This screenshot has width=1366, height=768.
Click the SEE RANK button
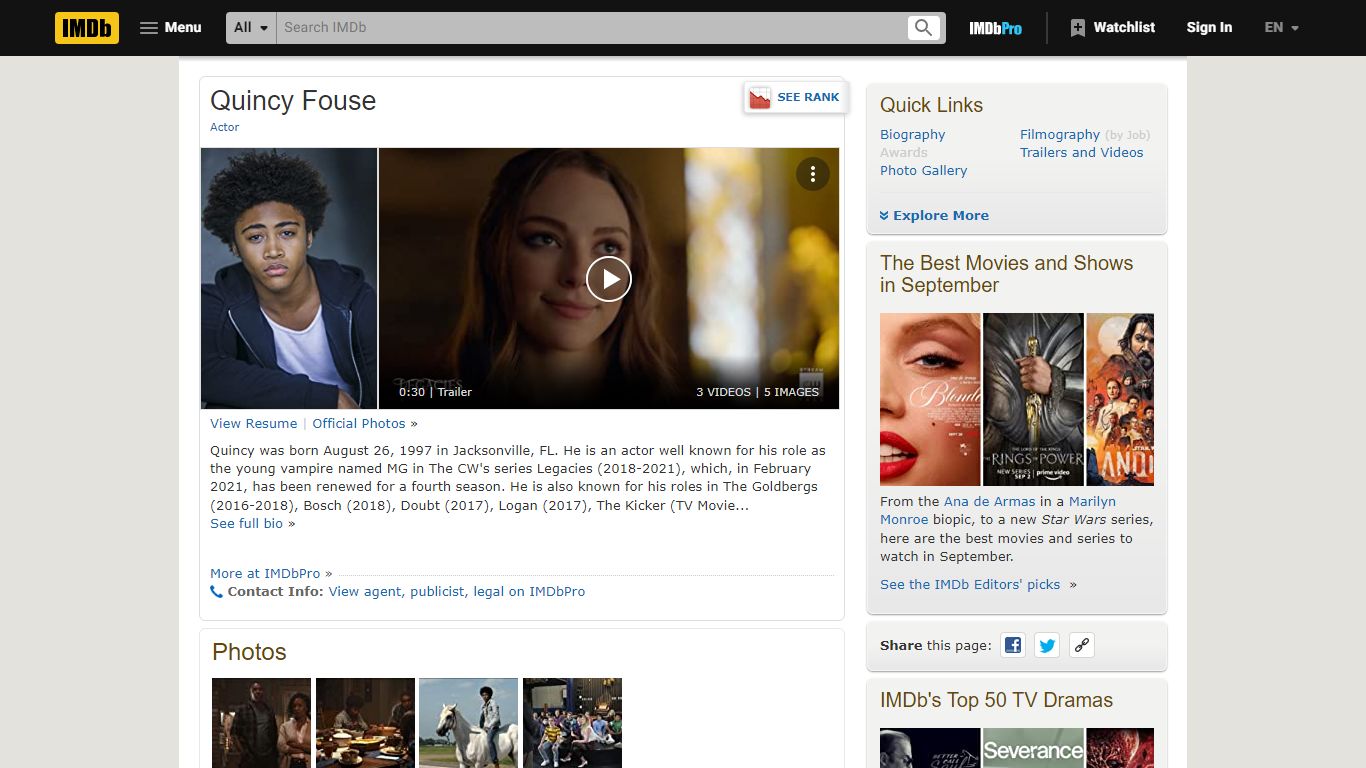point(795,97)
